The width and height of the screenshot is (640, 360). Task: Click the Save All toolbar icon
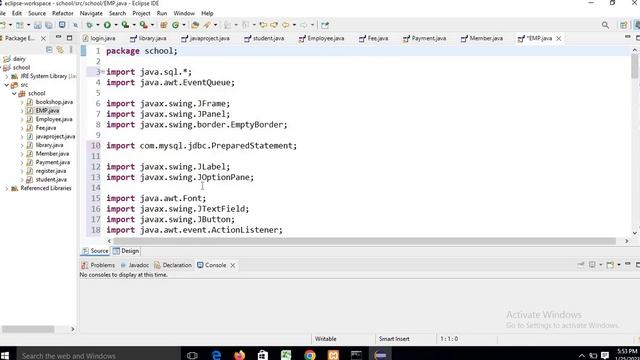[x=49, y=25]
